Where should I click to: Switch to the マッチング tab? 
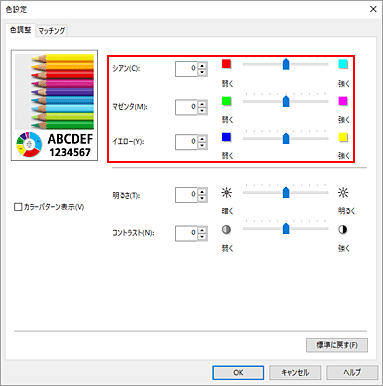click(x=52, y=31)
